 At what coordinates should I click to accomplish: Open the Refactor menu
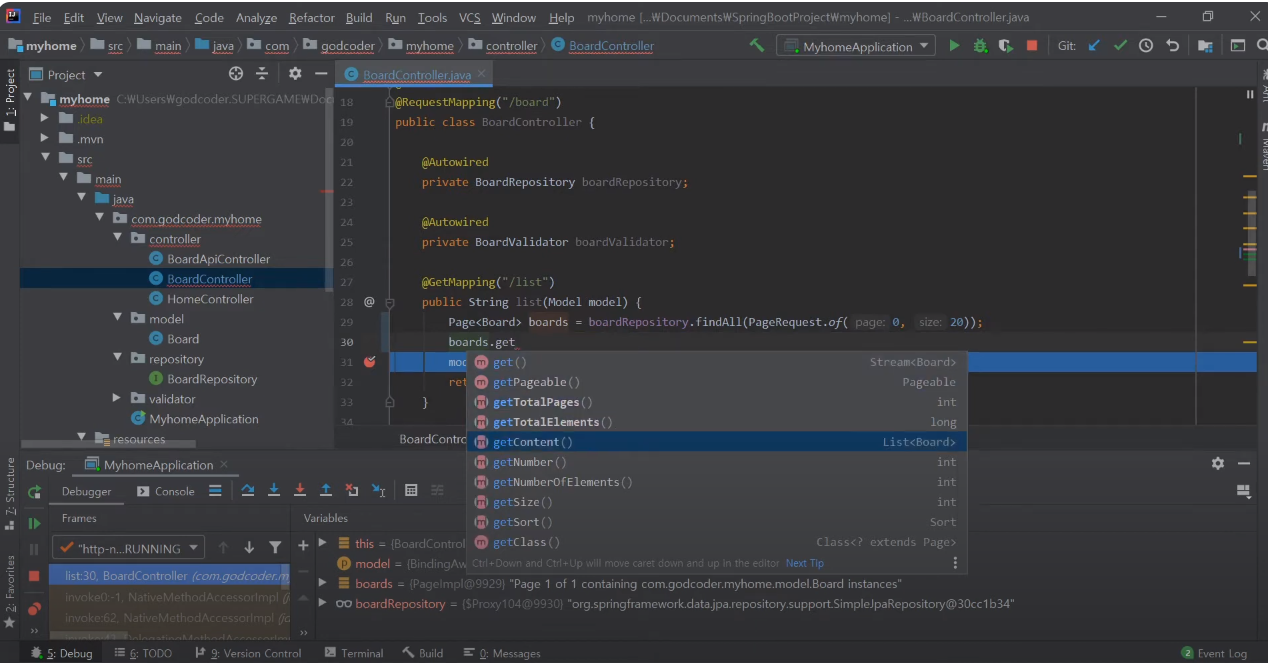point(312,18)
